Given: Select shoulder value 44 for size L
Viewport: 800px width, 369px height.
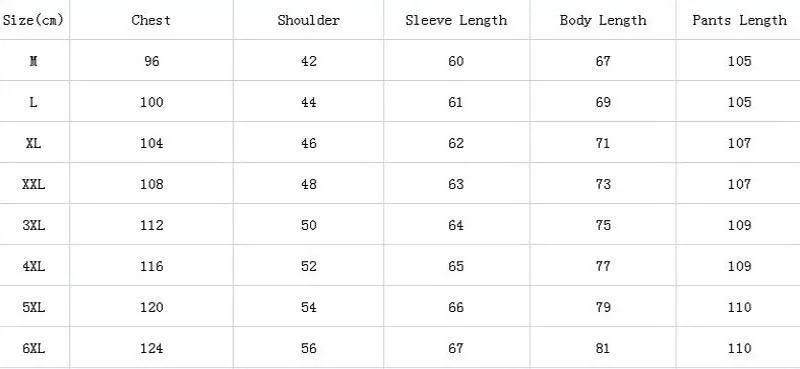Looking at the screenshot, I should [x=309, y=103].
